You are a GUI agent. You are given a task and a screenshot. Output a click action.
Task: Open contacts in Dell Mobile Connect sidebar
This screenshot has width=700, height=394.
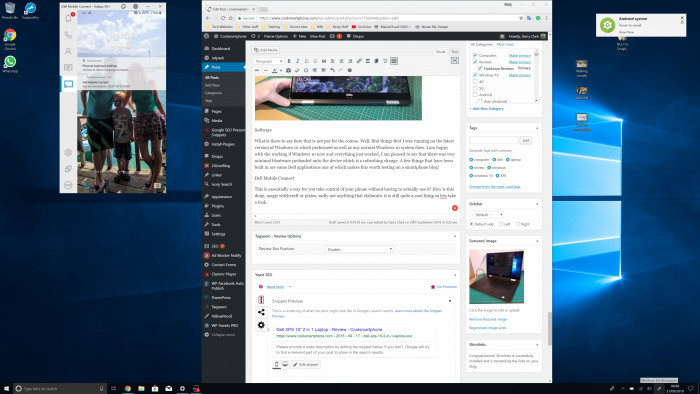[x=68, y=51]
